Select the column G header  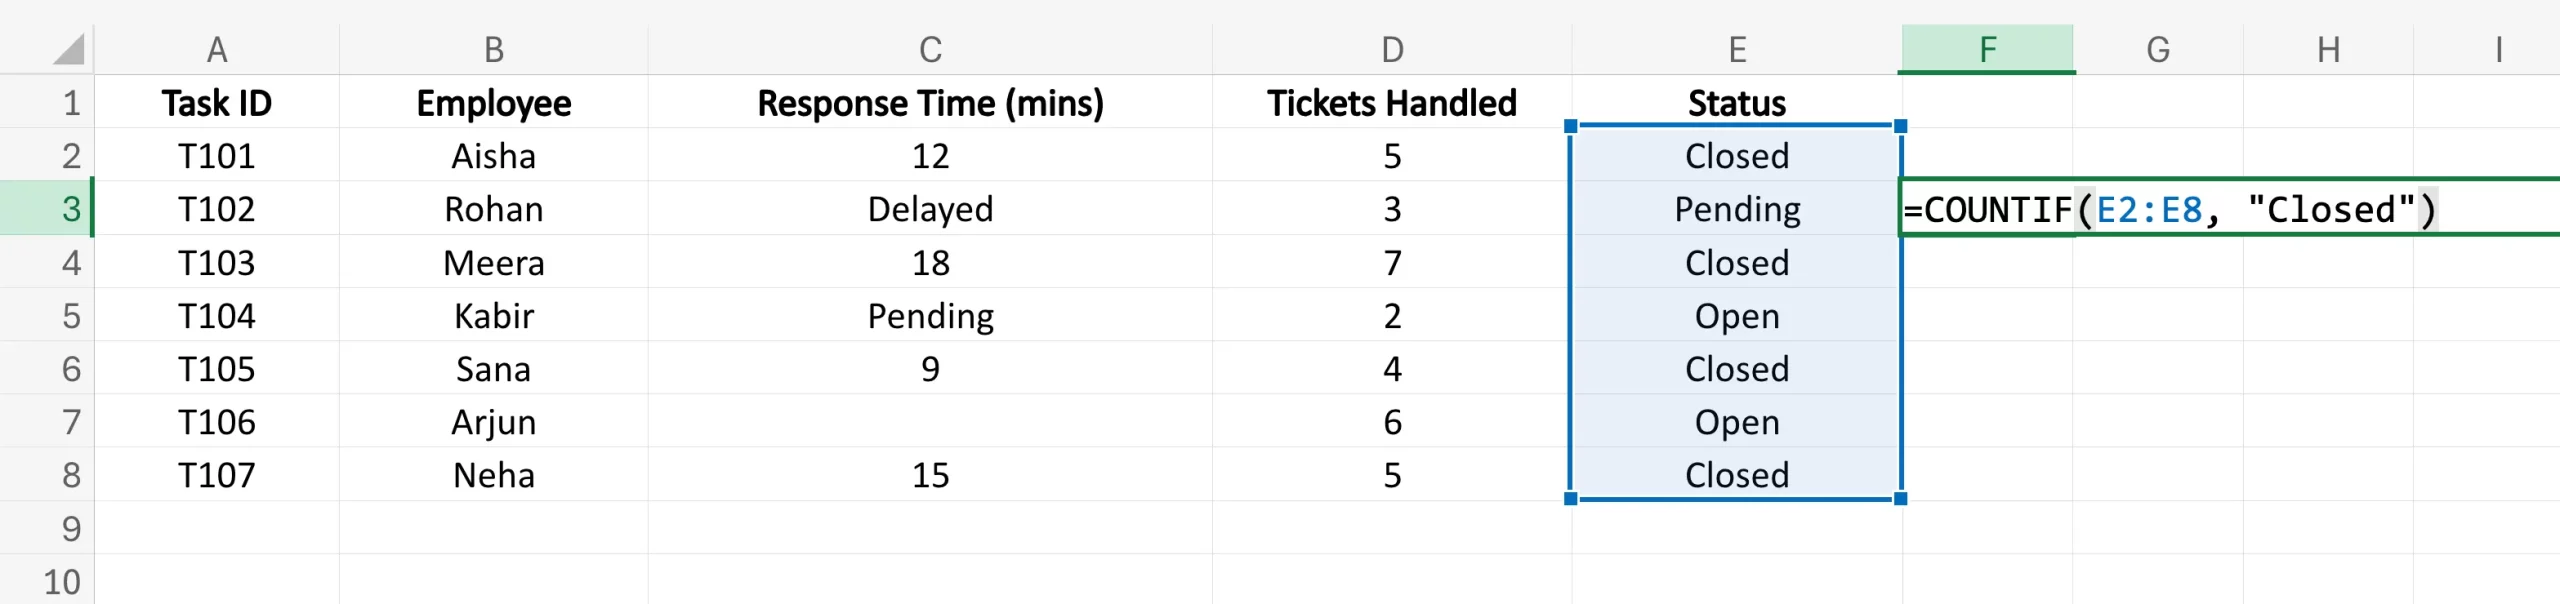pos(2158,49)
